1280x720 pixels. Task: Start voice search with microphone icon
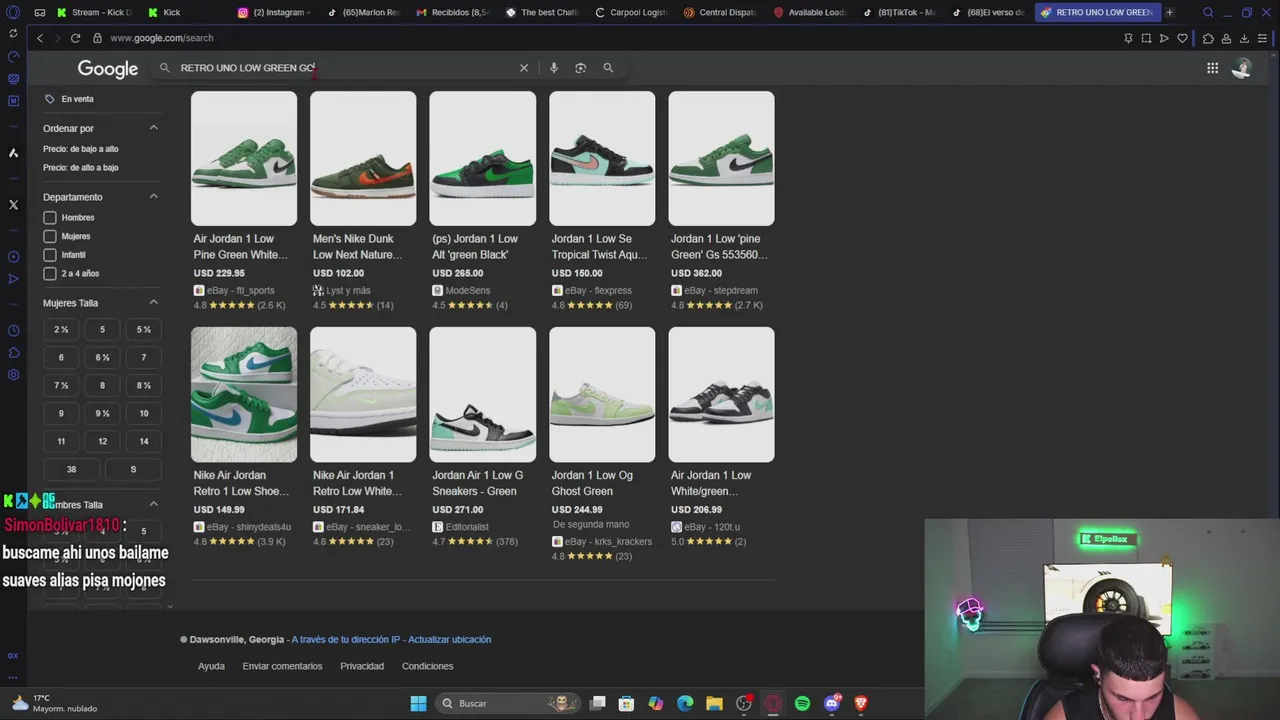click(553, 68)
